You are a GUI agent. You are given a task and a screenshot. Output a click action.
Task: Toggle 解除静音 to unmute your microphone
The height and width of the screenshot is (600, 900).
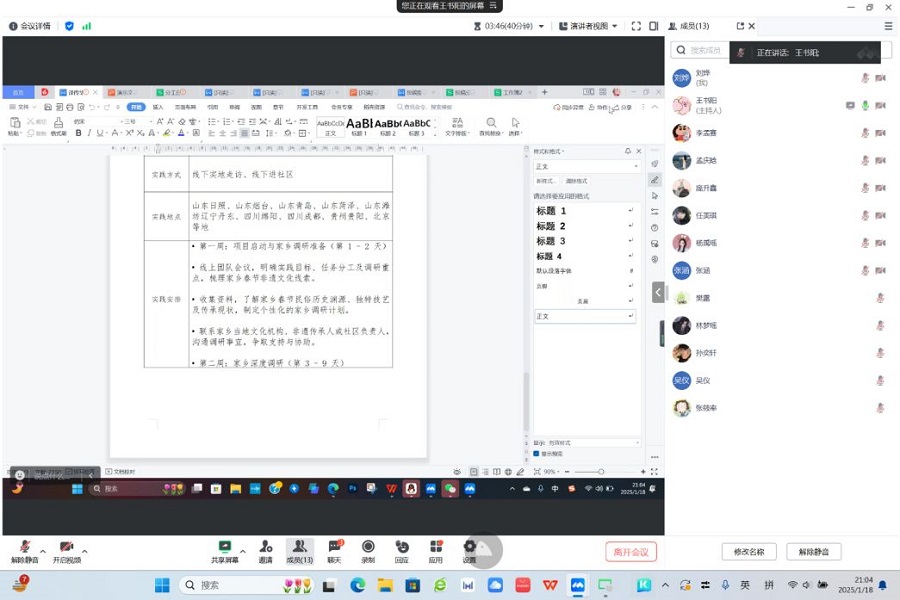(x=24, y=549)
